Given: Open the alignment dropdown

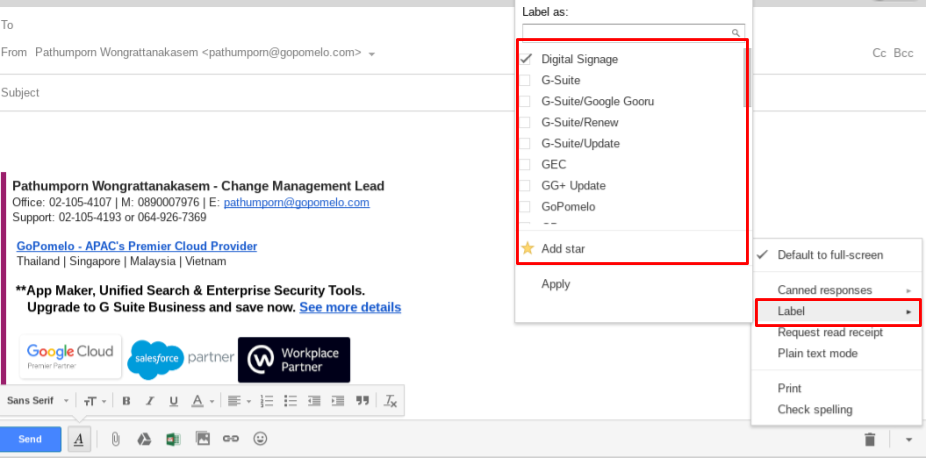Looking at the screenshot, I should (239, 401).
